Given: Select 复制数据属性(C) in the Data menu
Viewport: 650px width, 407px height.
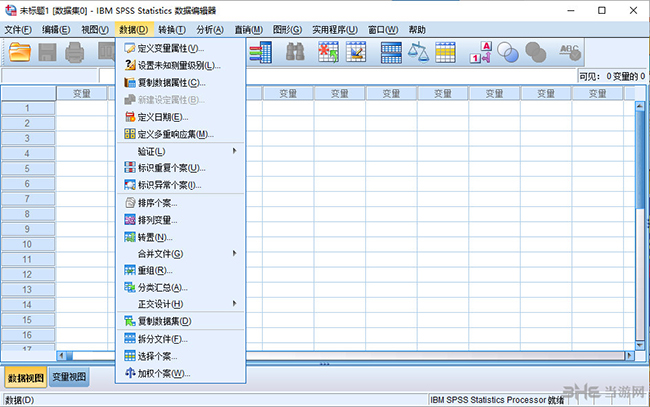Looking at the screenshot, I should tap(181, 83).
